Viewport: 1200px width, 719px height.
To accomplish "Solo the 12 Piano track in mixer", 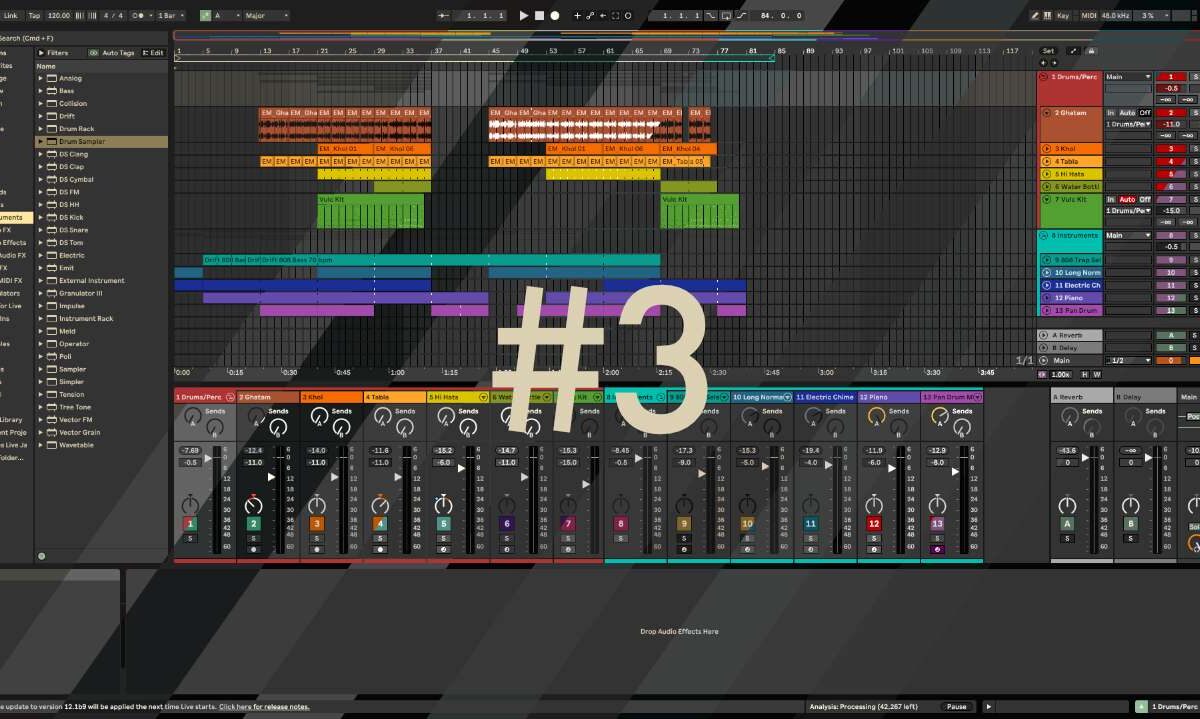I will coord(874,538).
